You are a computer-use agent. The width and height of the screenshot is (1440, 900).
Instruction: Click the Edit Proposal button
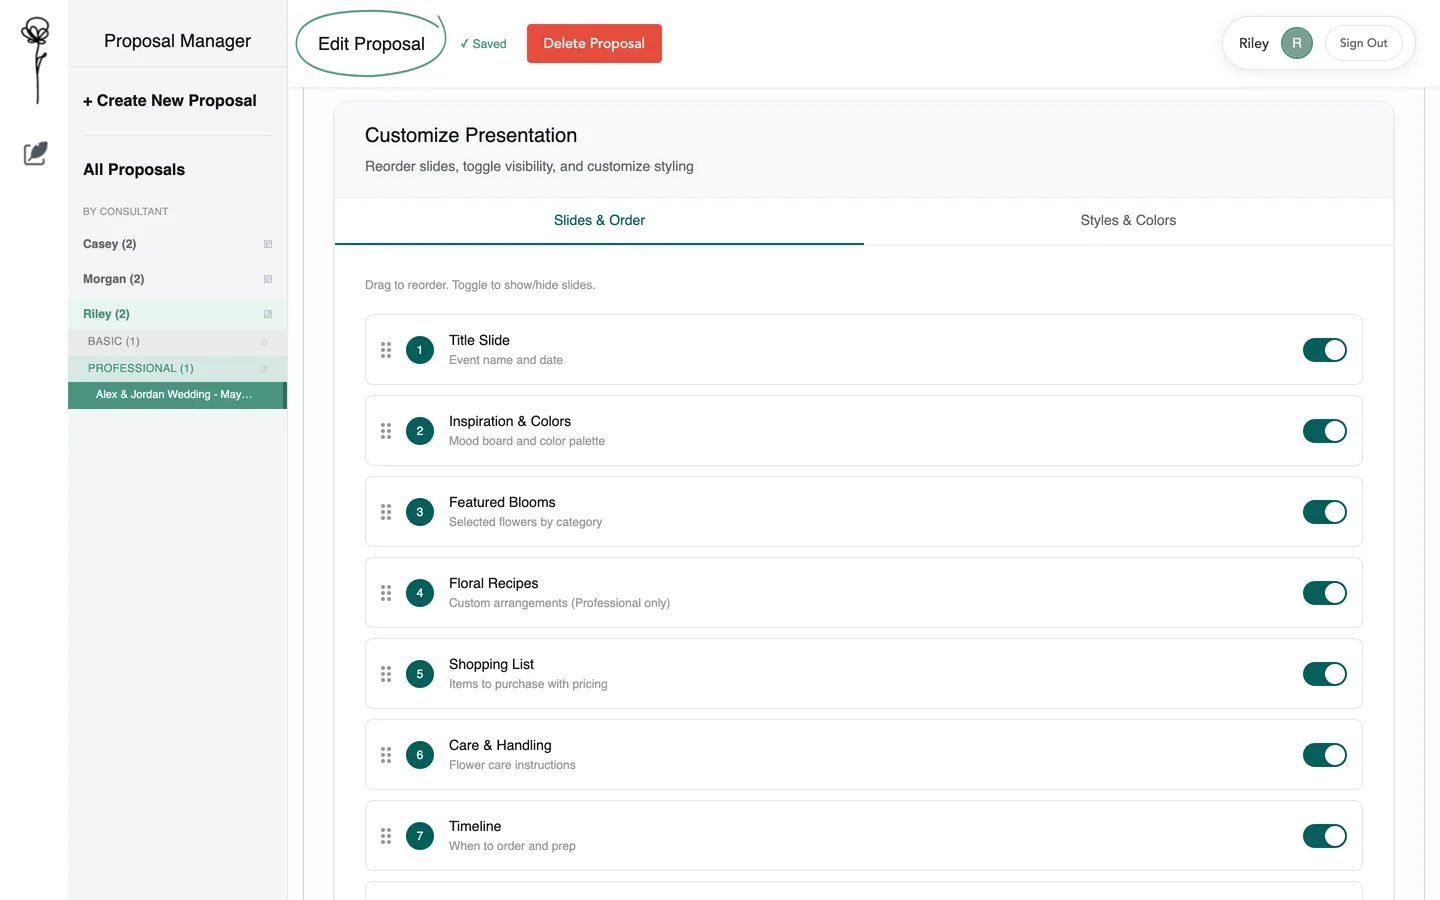click(371, 44)
